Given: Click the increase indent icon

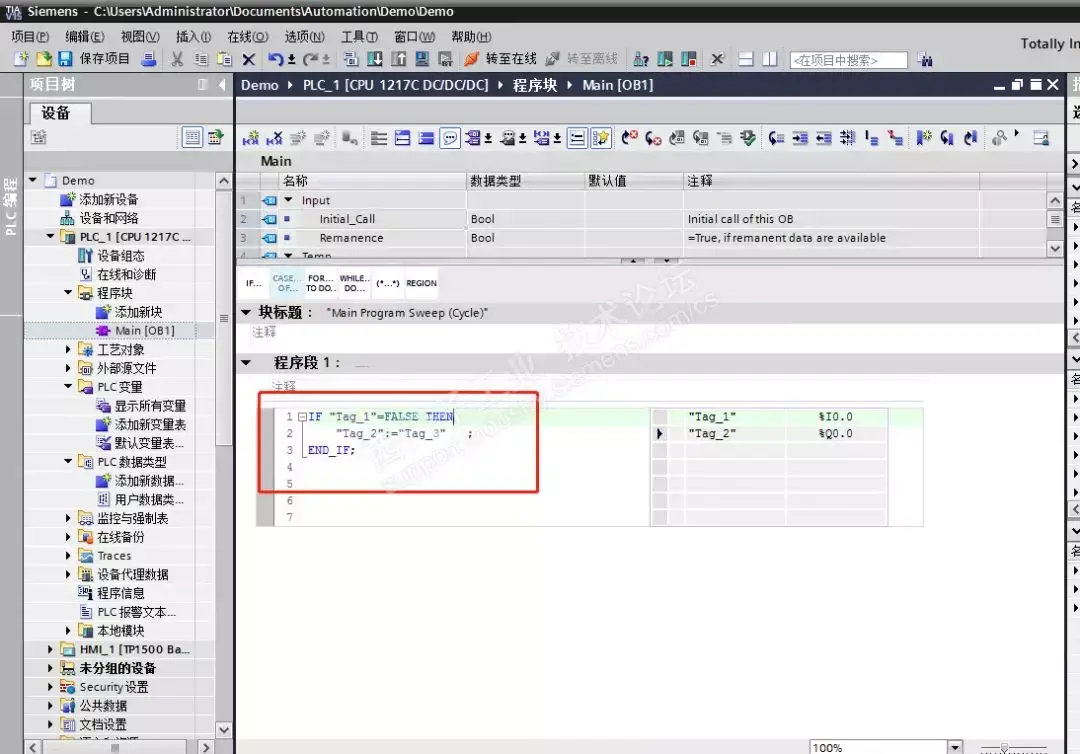Looking at the screenshot, I should (x=800, y=138).
